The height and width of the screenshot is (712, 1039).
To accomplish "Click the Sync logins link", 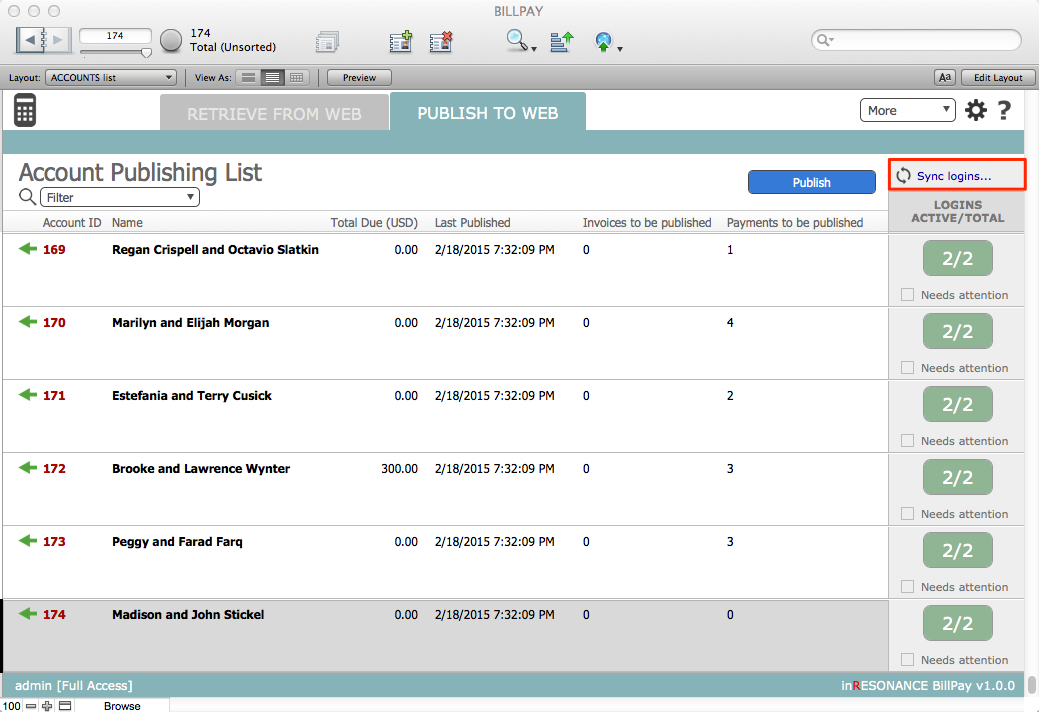I will (x=953, y=176).
